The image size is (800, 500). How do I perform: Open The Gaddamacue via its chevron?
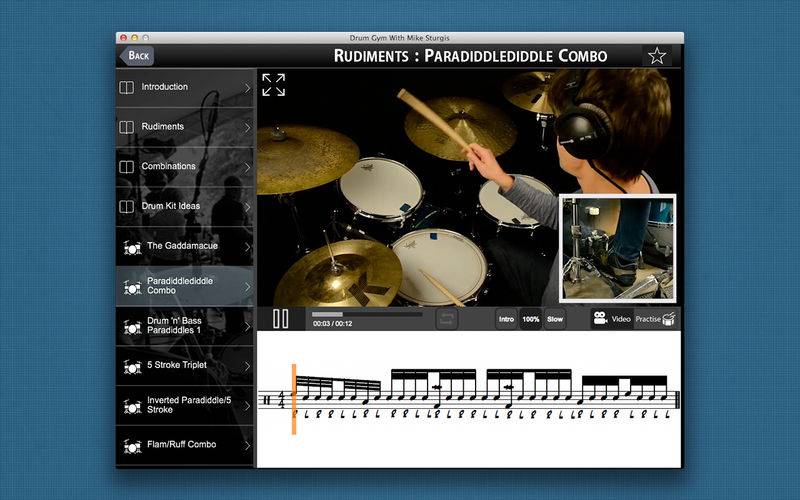pos(247,247)
